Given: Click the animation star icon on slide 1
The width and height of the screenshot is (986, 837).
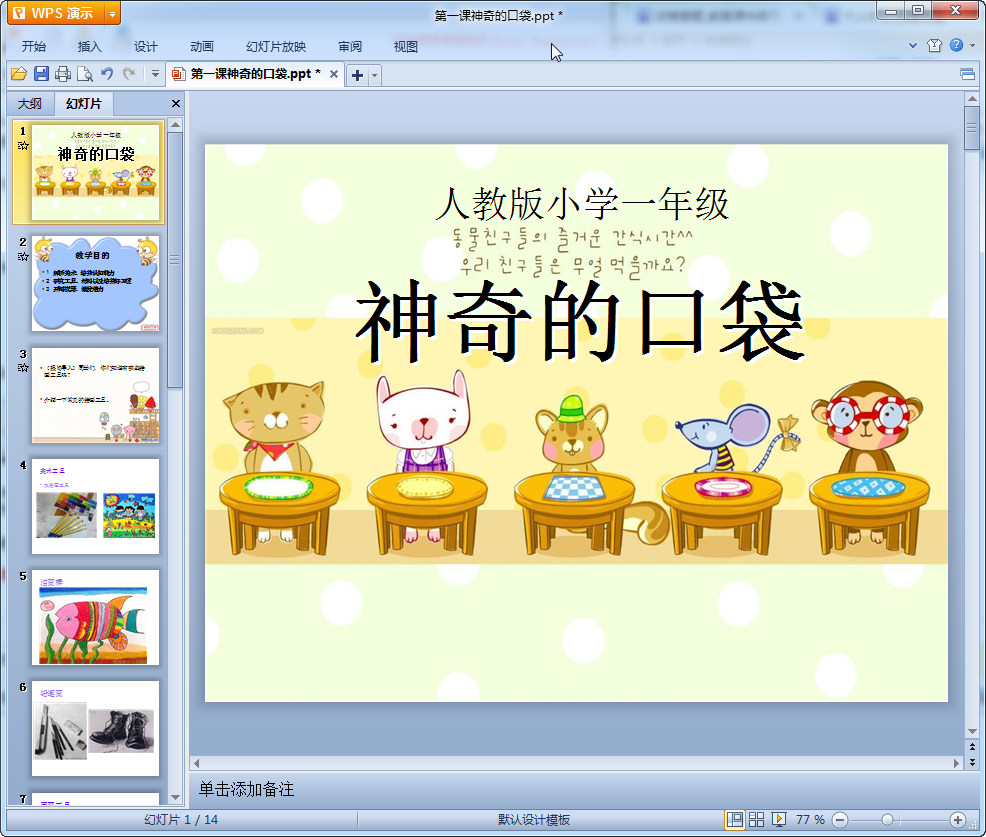Looking at the screenshot, I should (x=23, y=145).
